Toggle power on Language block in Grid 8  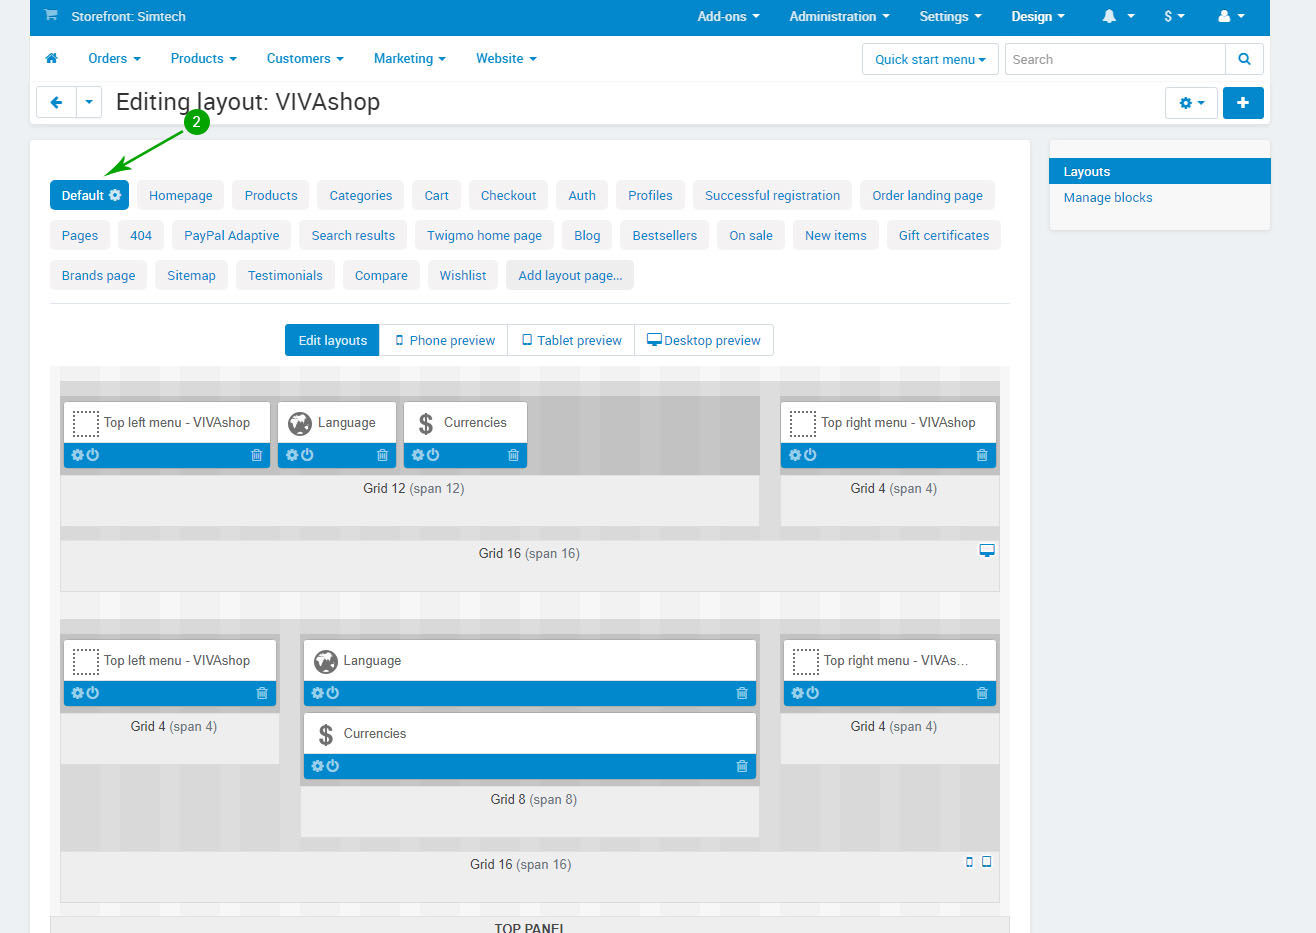[333, 693]
